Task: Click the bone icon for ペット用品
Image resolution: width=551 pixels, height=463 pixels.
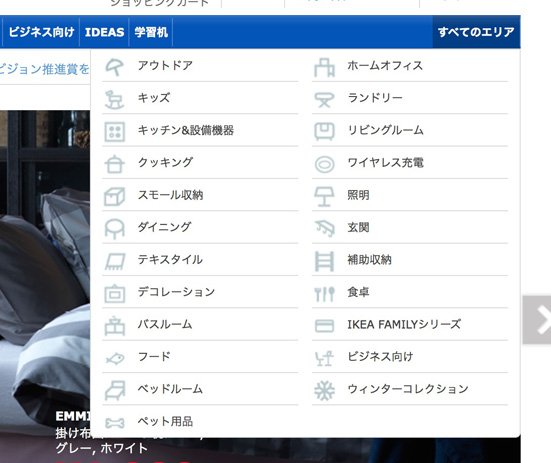Action: click(115, 423)
